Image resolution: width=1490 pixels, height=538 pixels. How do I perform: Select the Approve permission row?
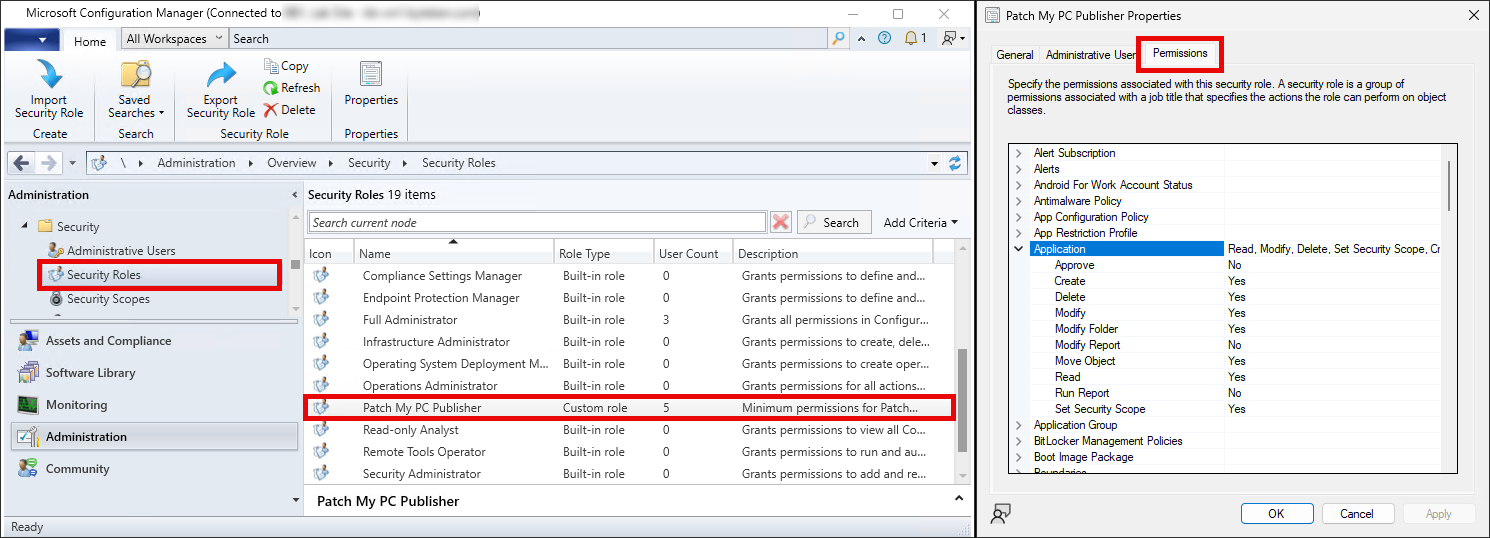[1234, 265]
